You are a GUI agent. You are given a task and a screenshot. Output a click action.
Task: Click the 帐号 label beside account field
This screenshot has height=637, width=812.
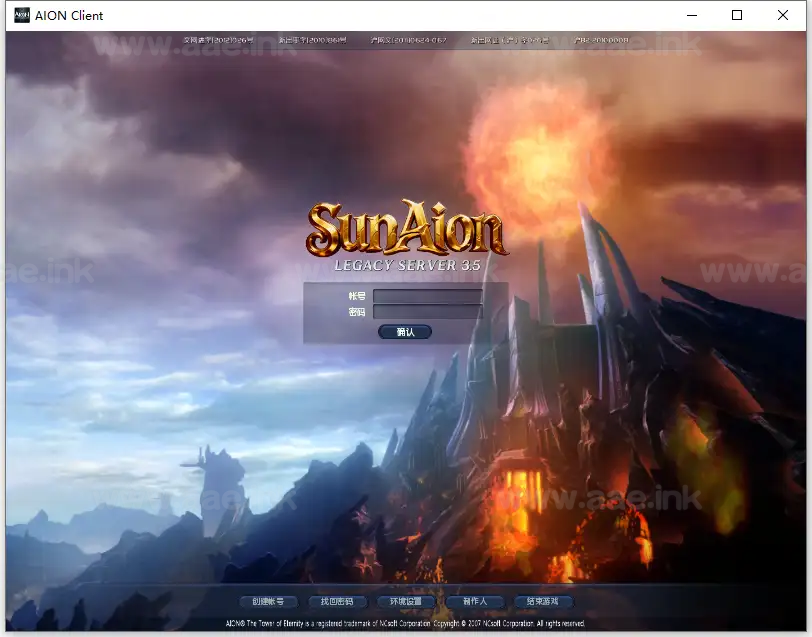[x=357, y=296]
